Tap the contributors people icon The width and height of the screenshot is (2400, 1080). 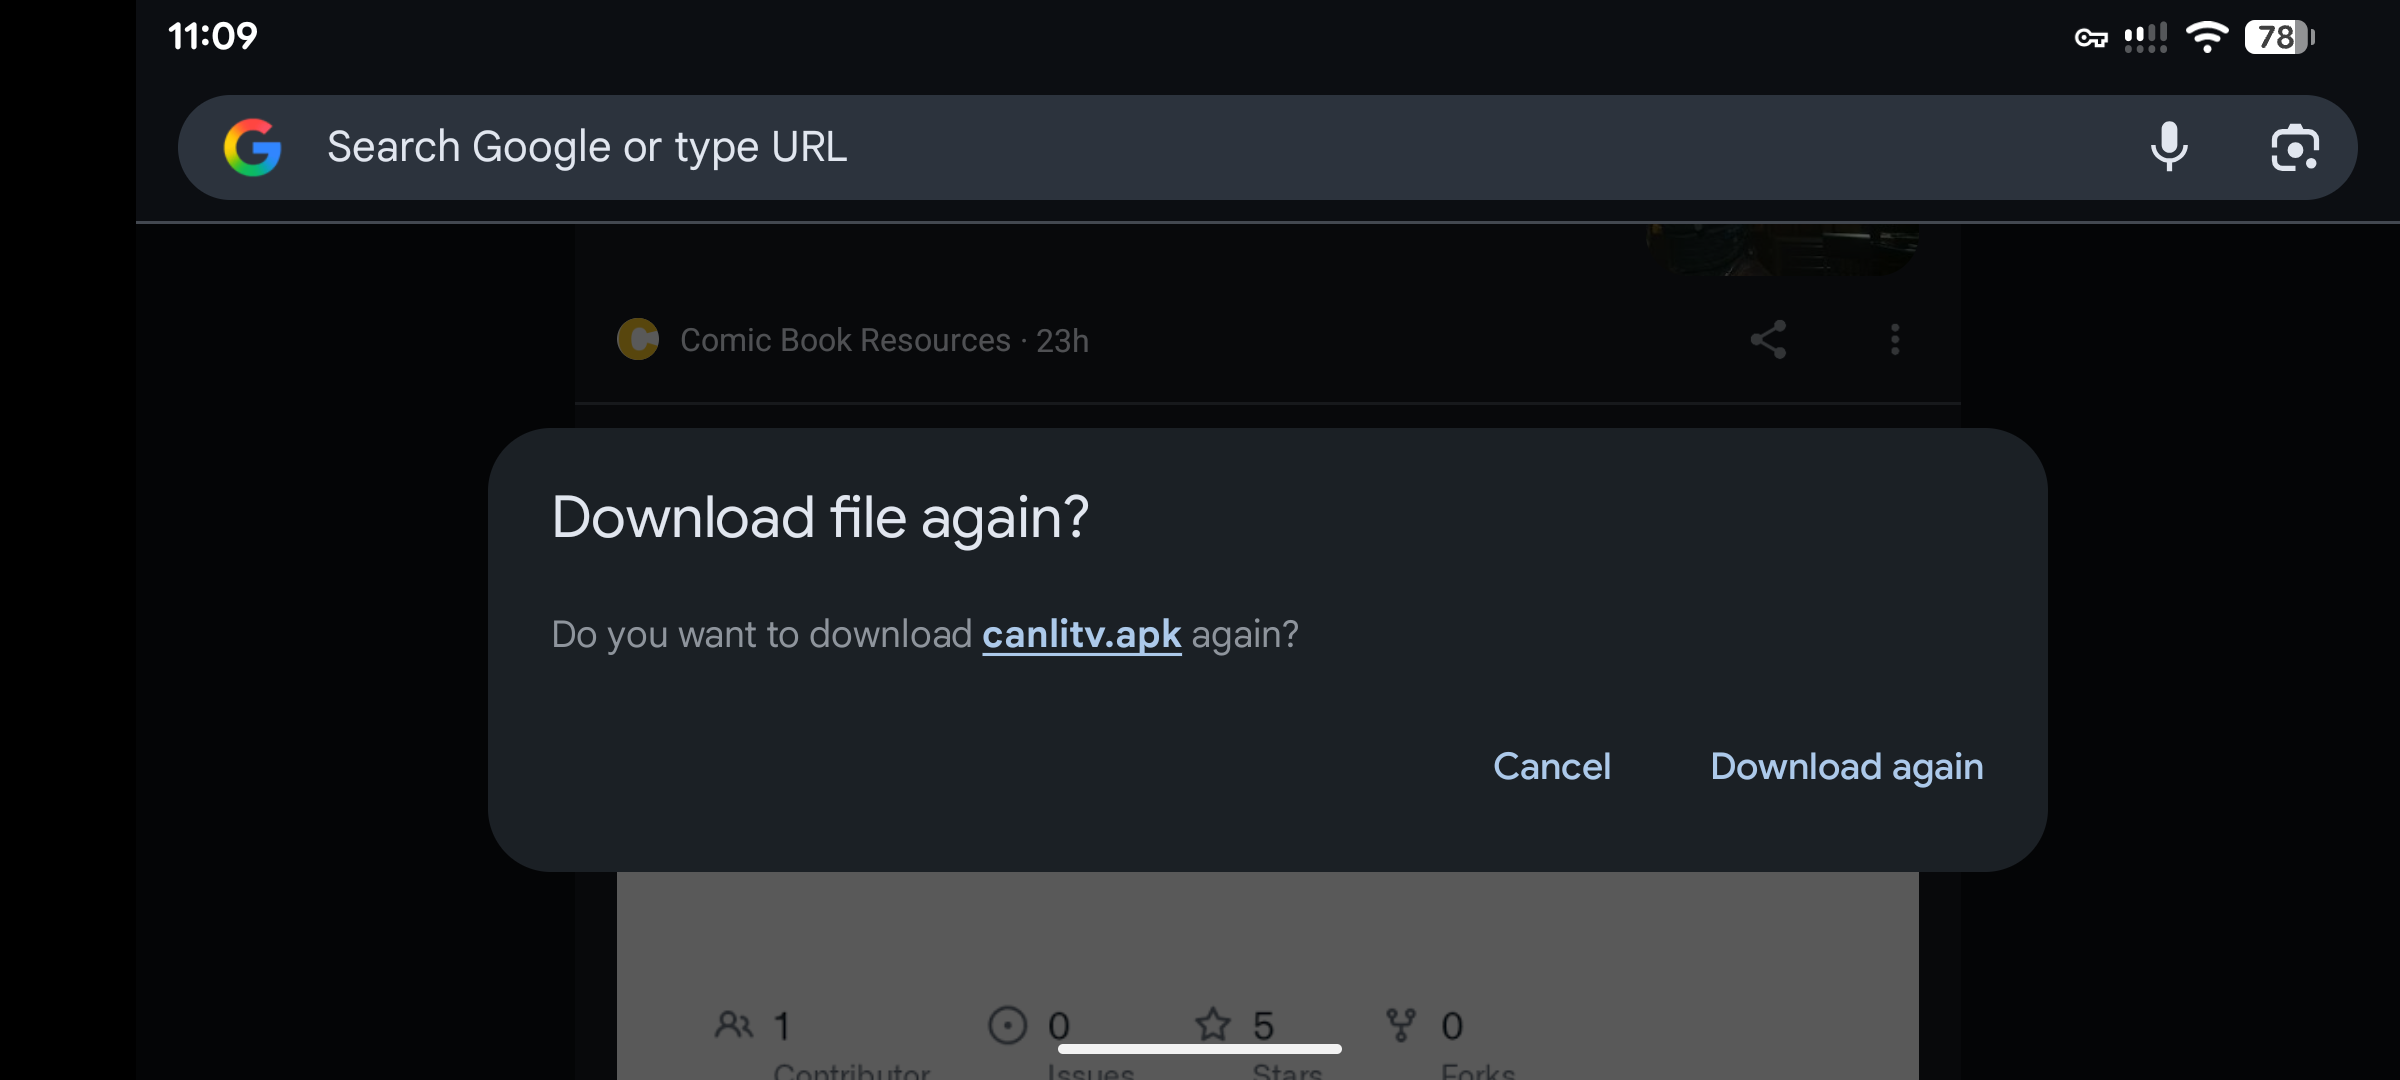(736, 1024)
